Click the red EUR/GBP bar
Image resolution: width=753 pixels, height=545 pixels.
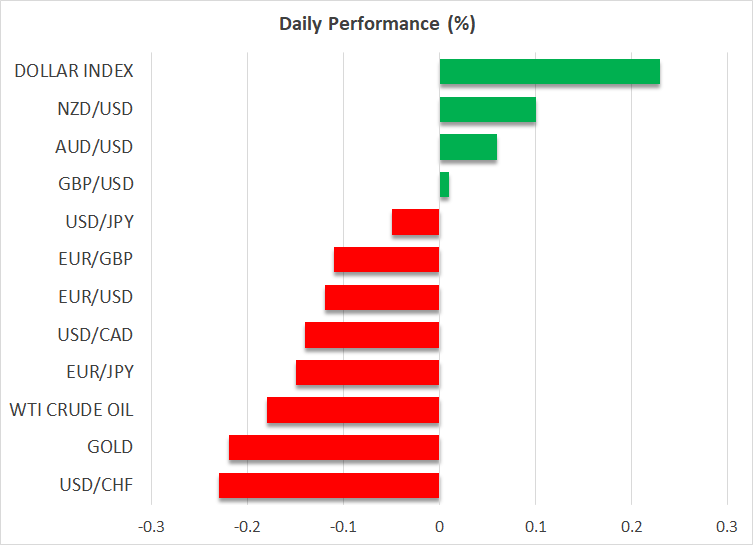tap(386, 260)
